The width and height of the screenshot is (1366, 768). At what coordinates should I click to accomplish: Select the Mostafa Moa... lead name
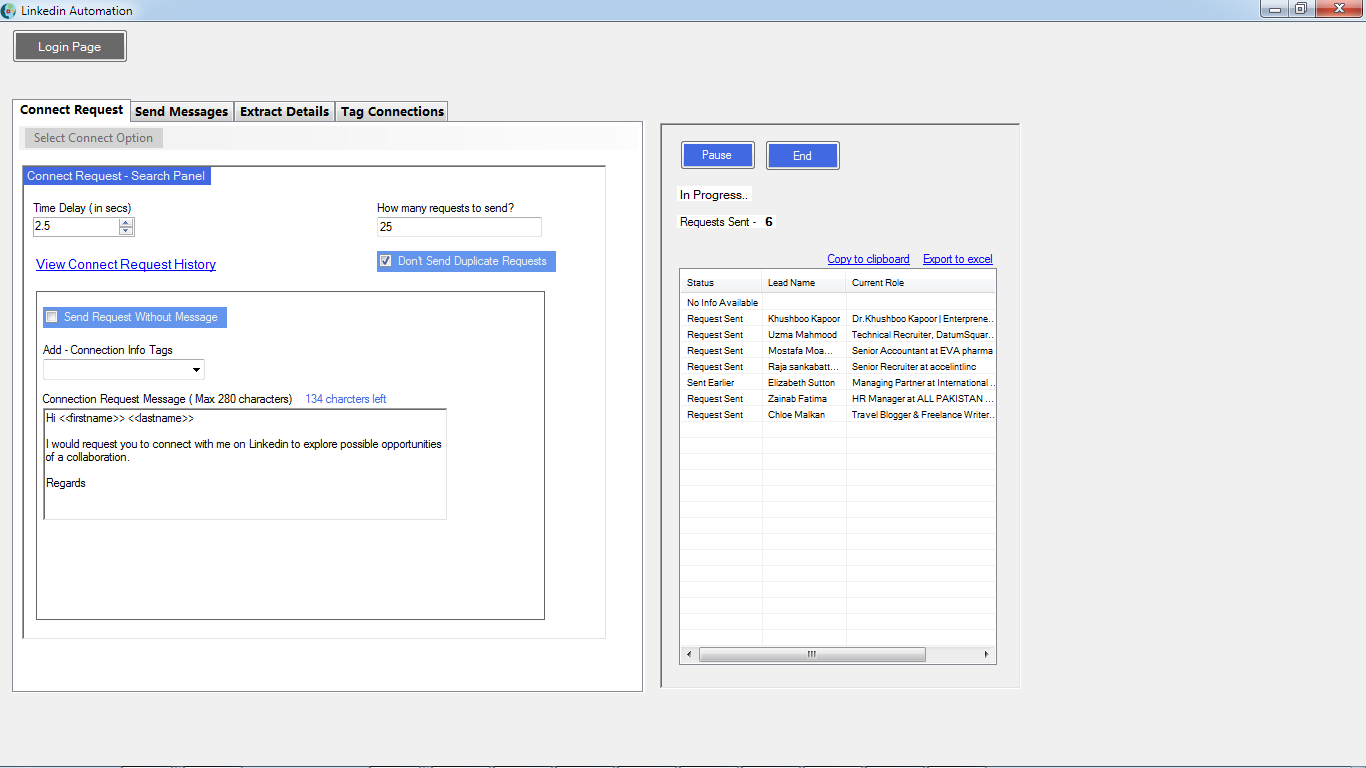pyautogui.click(x=804, y=350)
